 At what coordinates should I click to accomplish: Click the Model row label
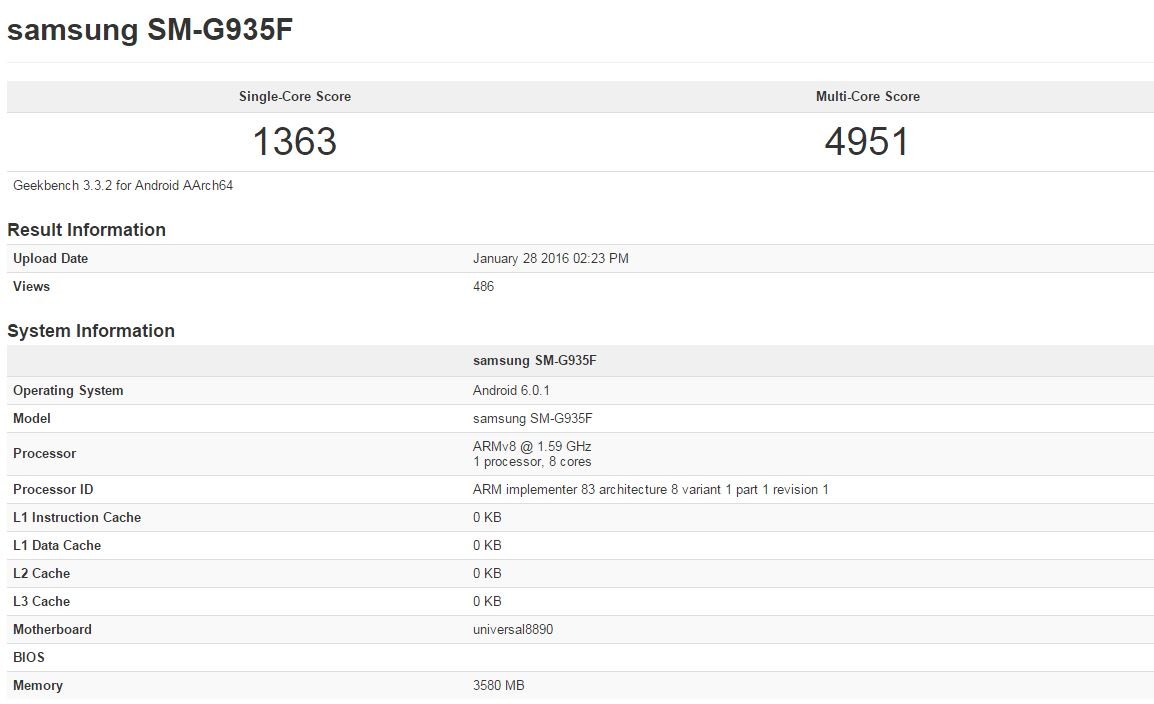click(x=32, y=419)
